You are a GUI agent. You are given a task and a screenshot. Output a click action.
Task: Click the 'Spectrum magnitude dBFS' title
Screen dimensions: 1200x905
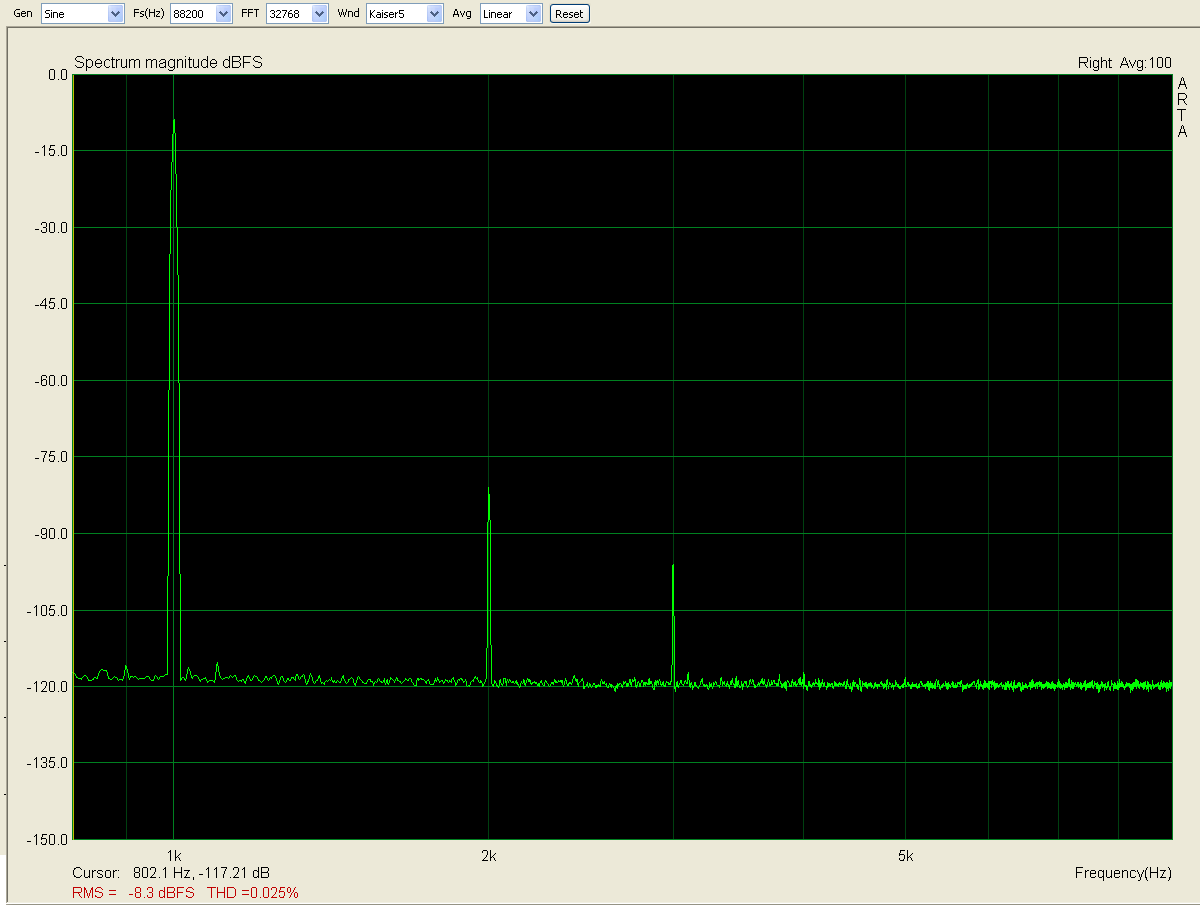tap(168, 63)
